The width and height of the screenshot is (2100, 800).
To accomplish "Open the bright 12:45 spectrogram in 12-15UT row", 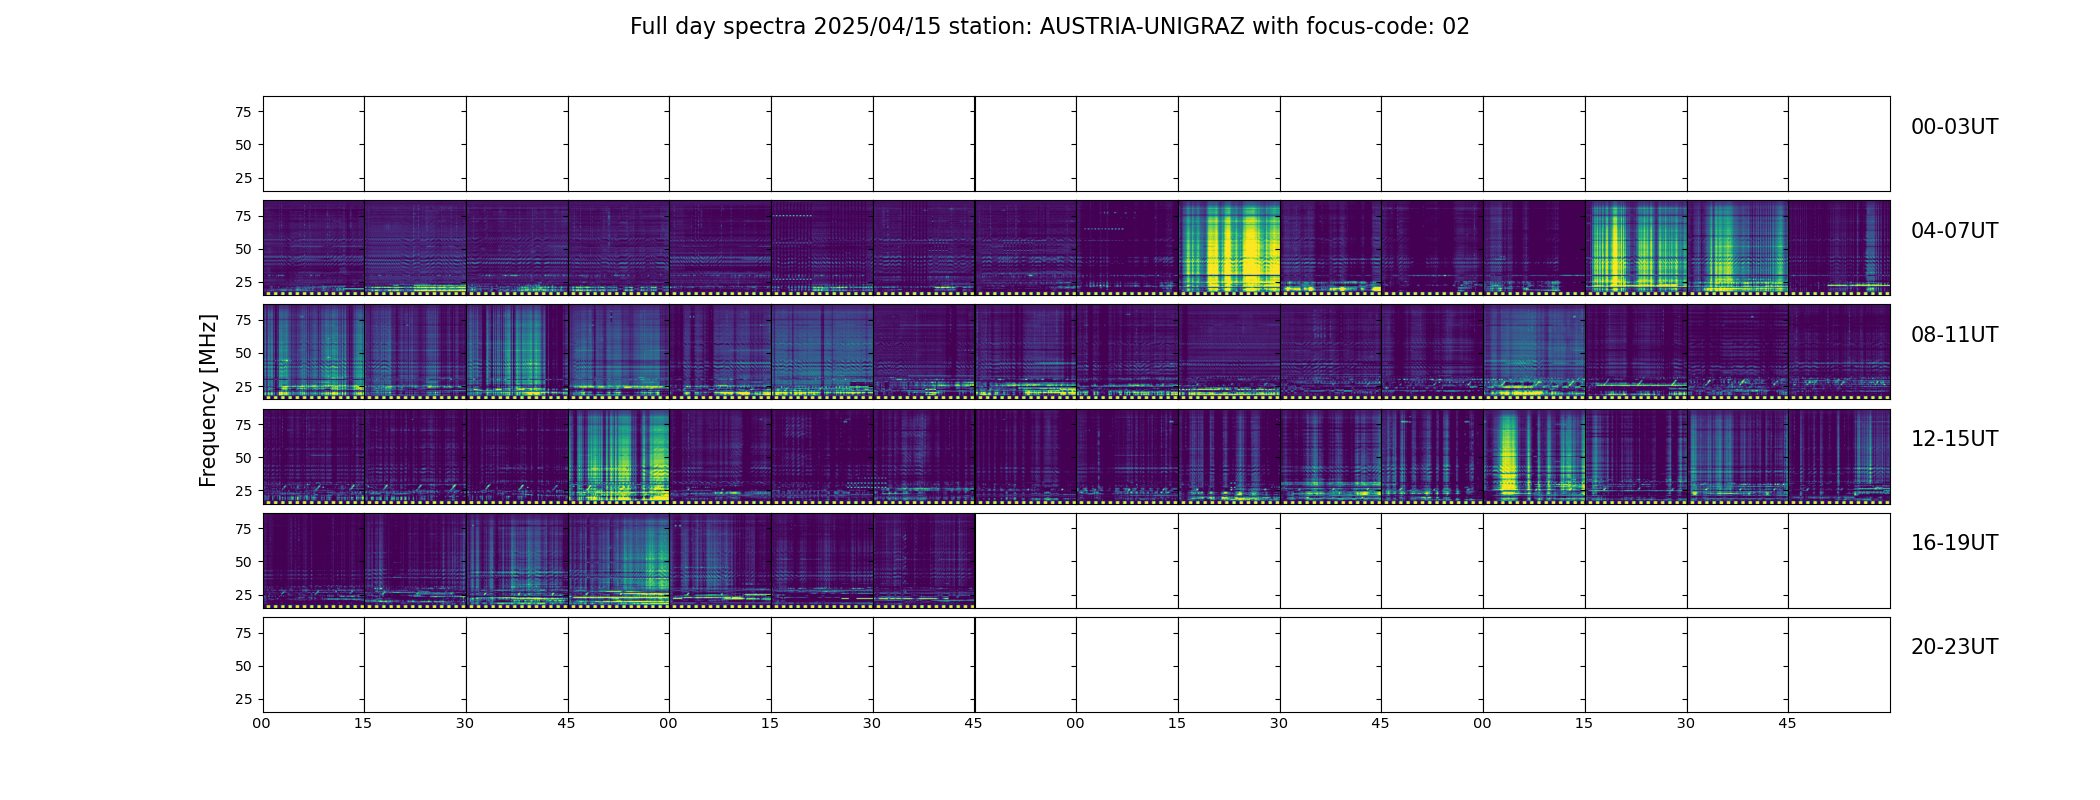I will tap(619, 456).
